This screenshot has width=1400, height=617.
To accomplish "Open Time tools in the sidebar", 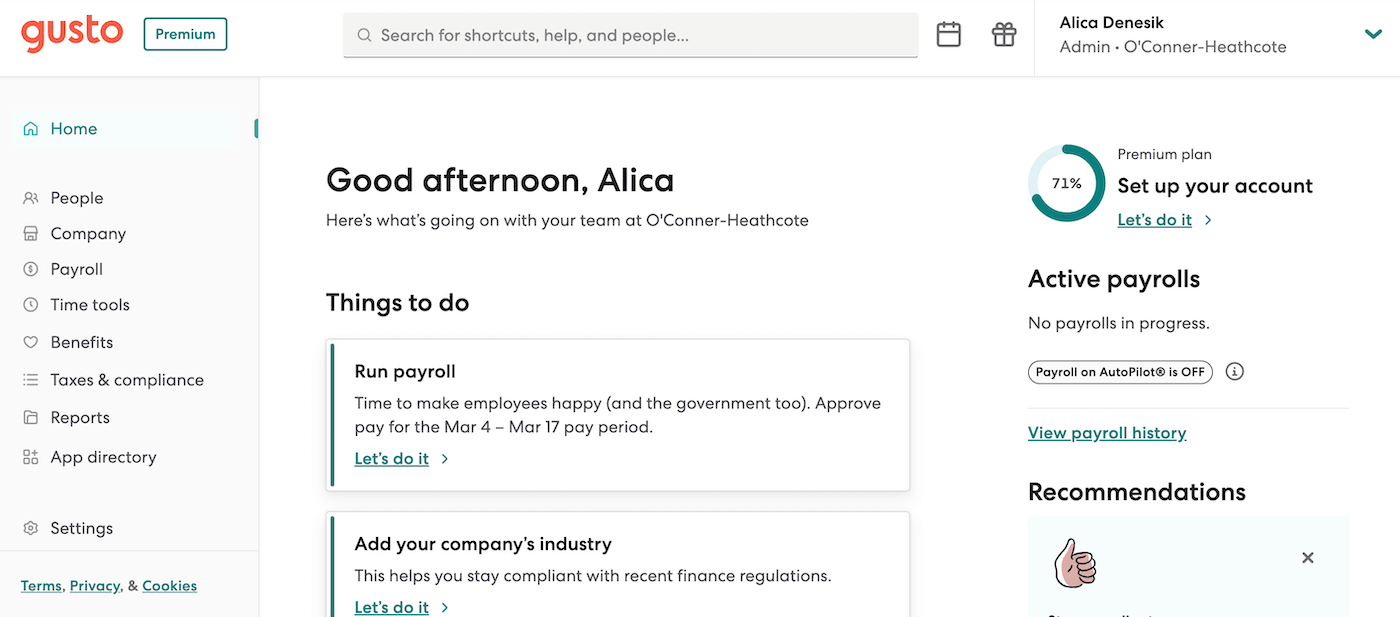I will pyautogui.click(x=76, y=305).
